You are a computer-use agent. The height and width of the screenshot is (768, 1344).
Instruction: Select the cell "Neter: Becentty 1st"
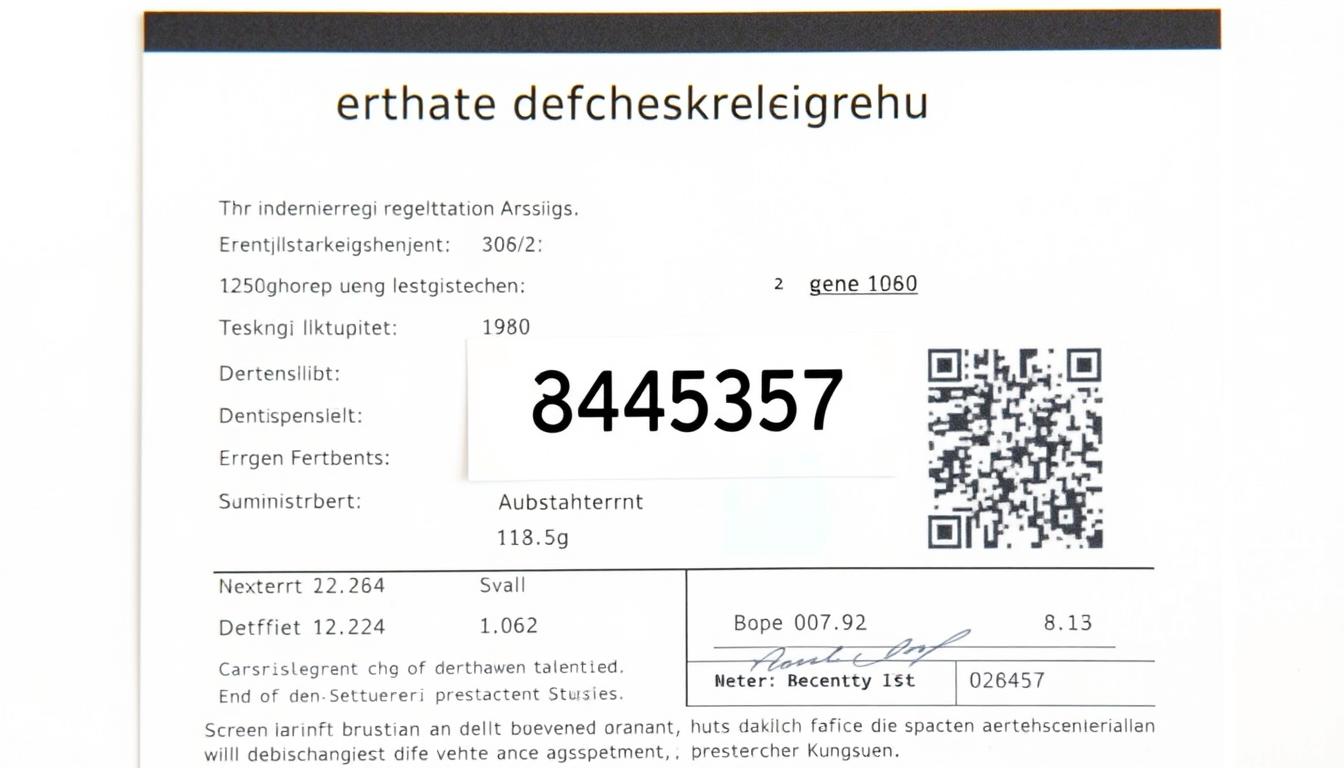point(815,681)
